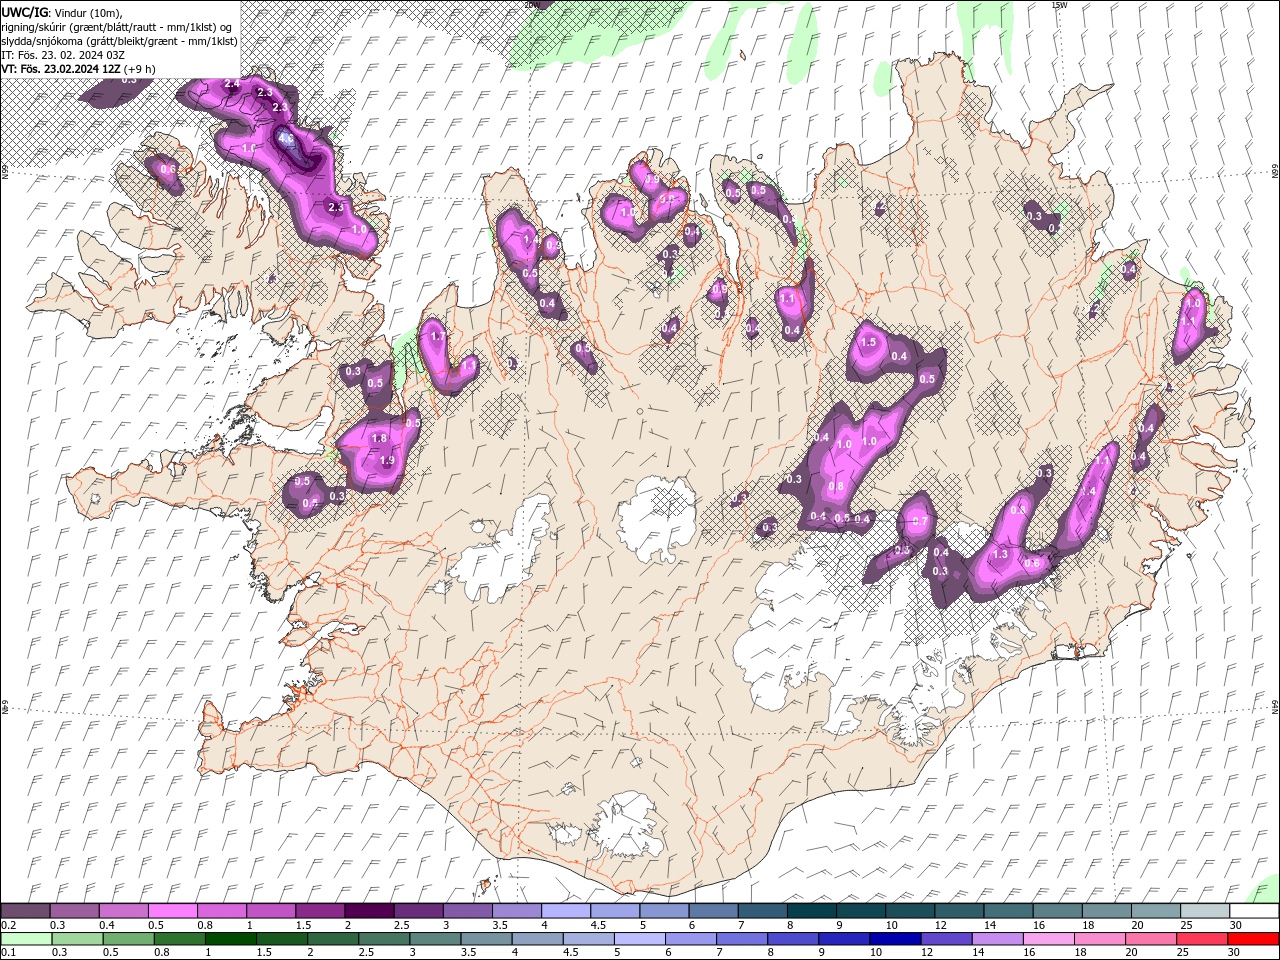Select the very dark purple snow swatch labeled 2

(369, 911)
